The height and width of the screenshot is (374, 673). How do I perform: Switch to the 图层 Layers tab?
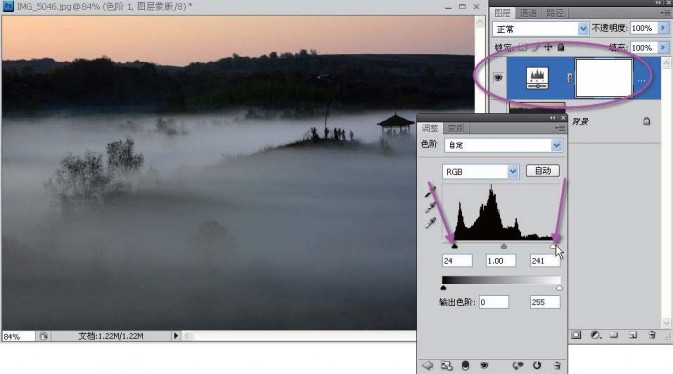503,13
